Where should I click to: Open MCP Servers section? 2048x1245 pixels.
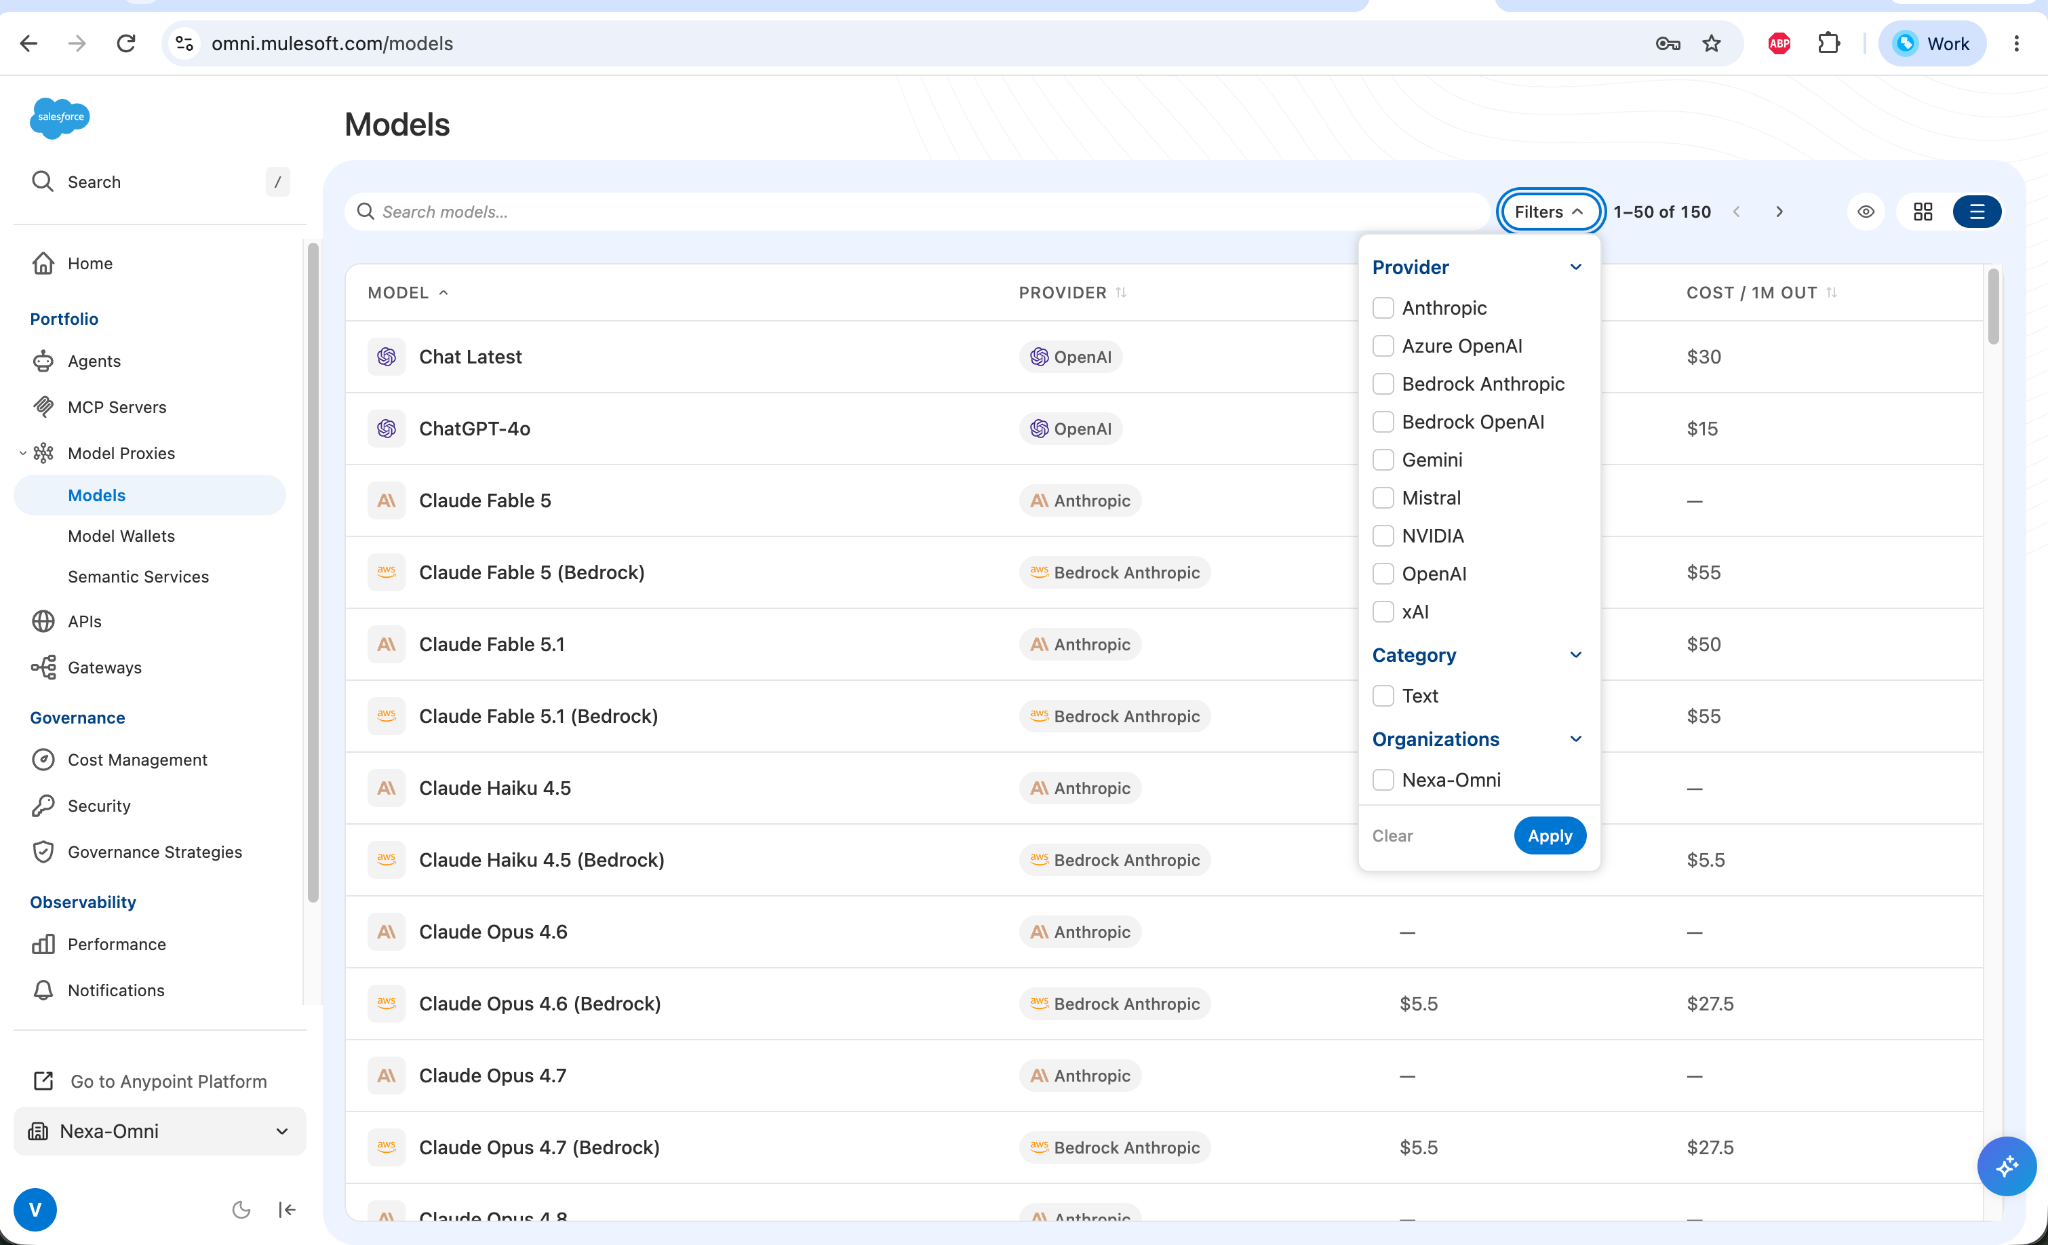[x=117, y=407]
